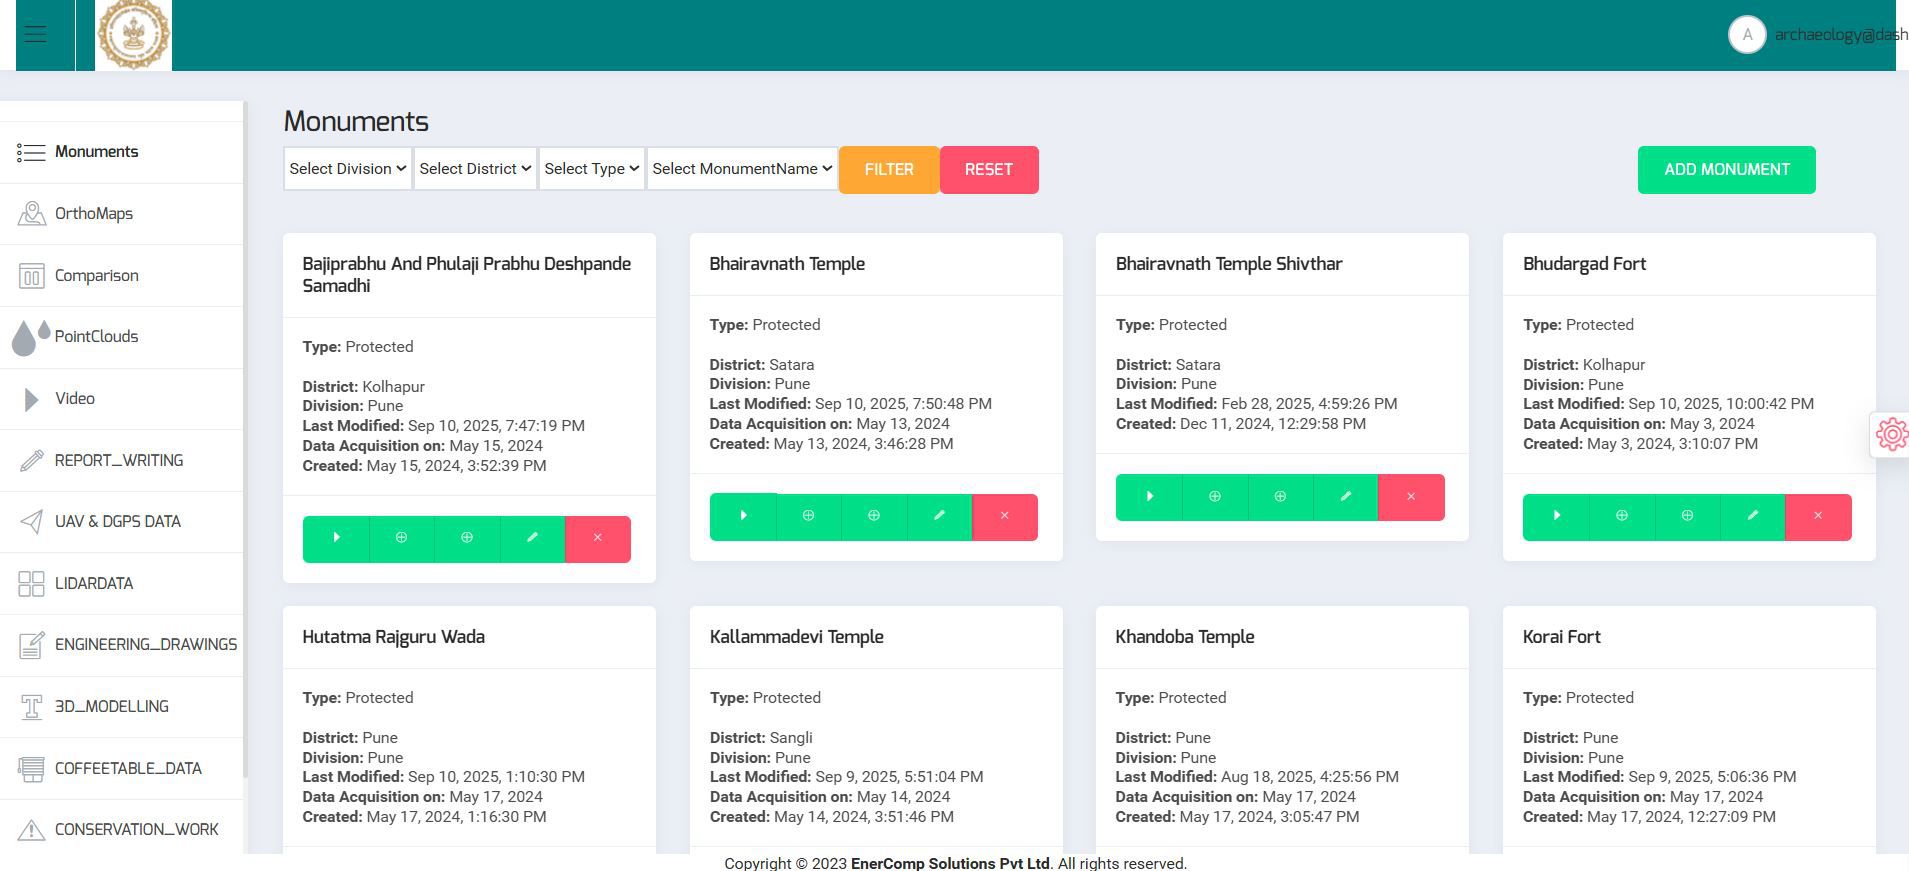Click first crosshair icon on Bajiprabhu Samadhi card
The height and width of the screenshot is (871, 1909).
401,538
